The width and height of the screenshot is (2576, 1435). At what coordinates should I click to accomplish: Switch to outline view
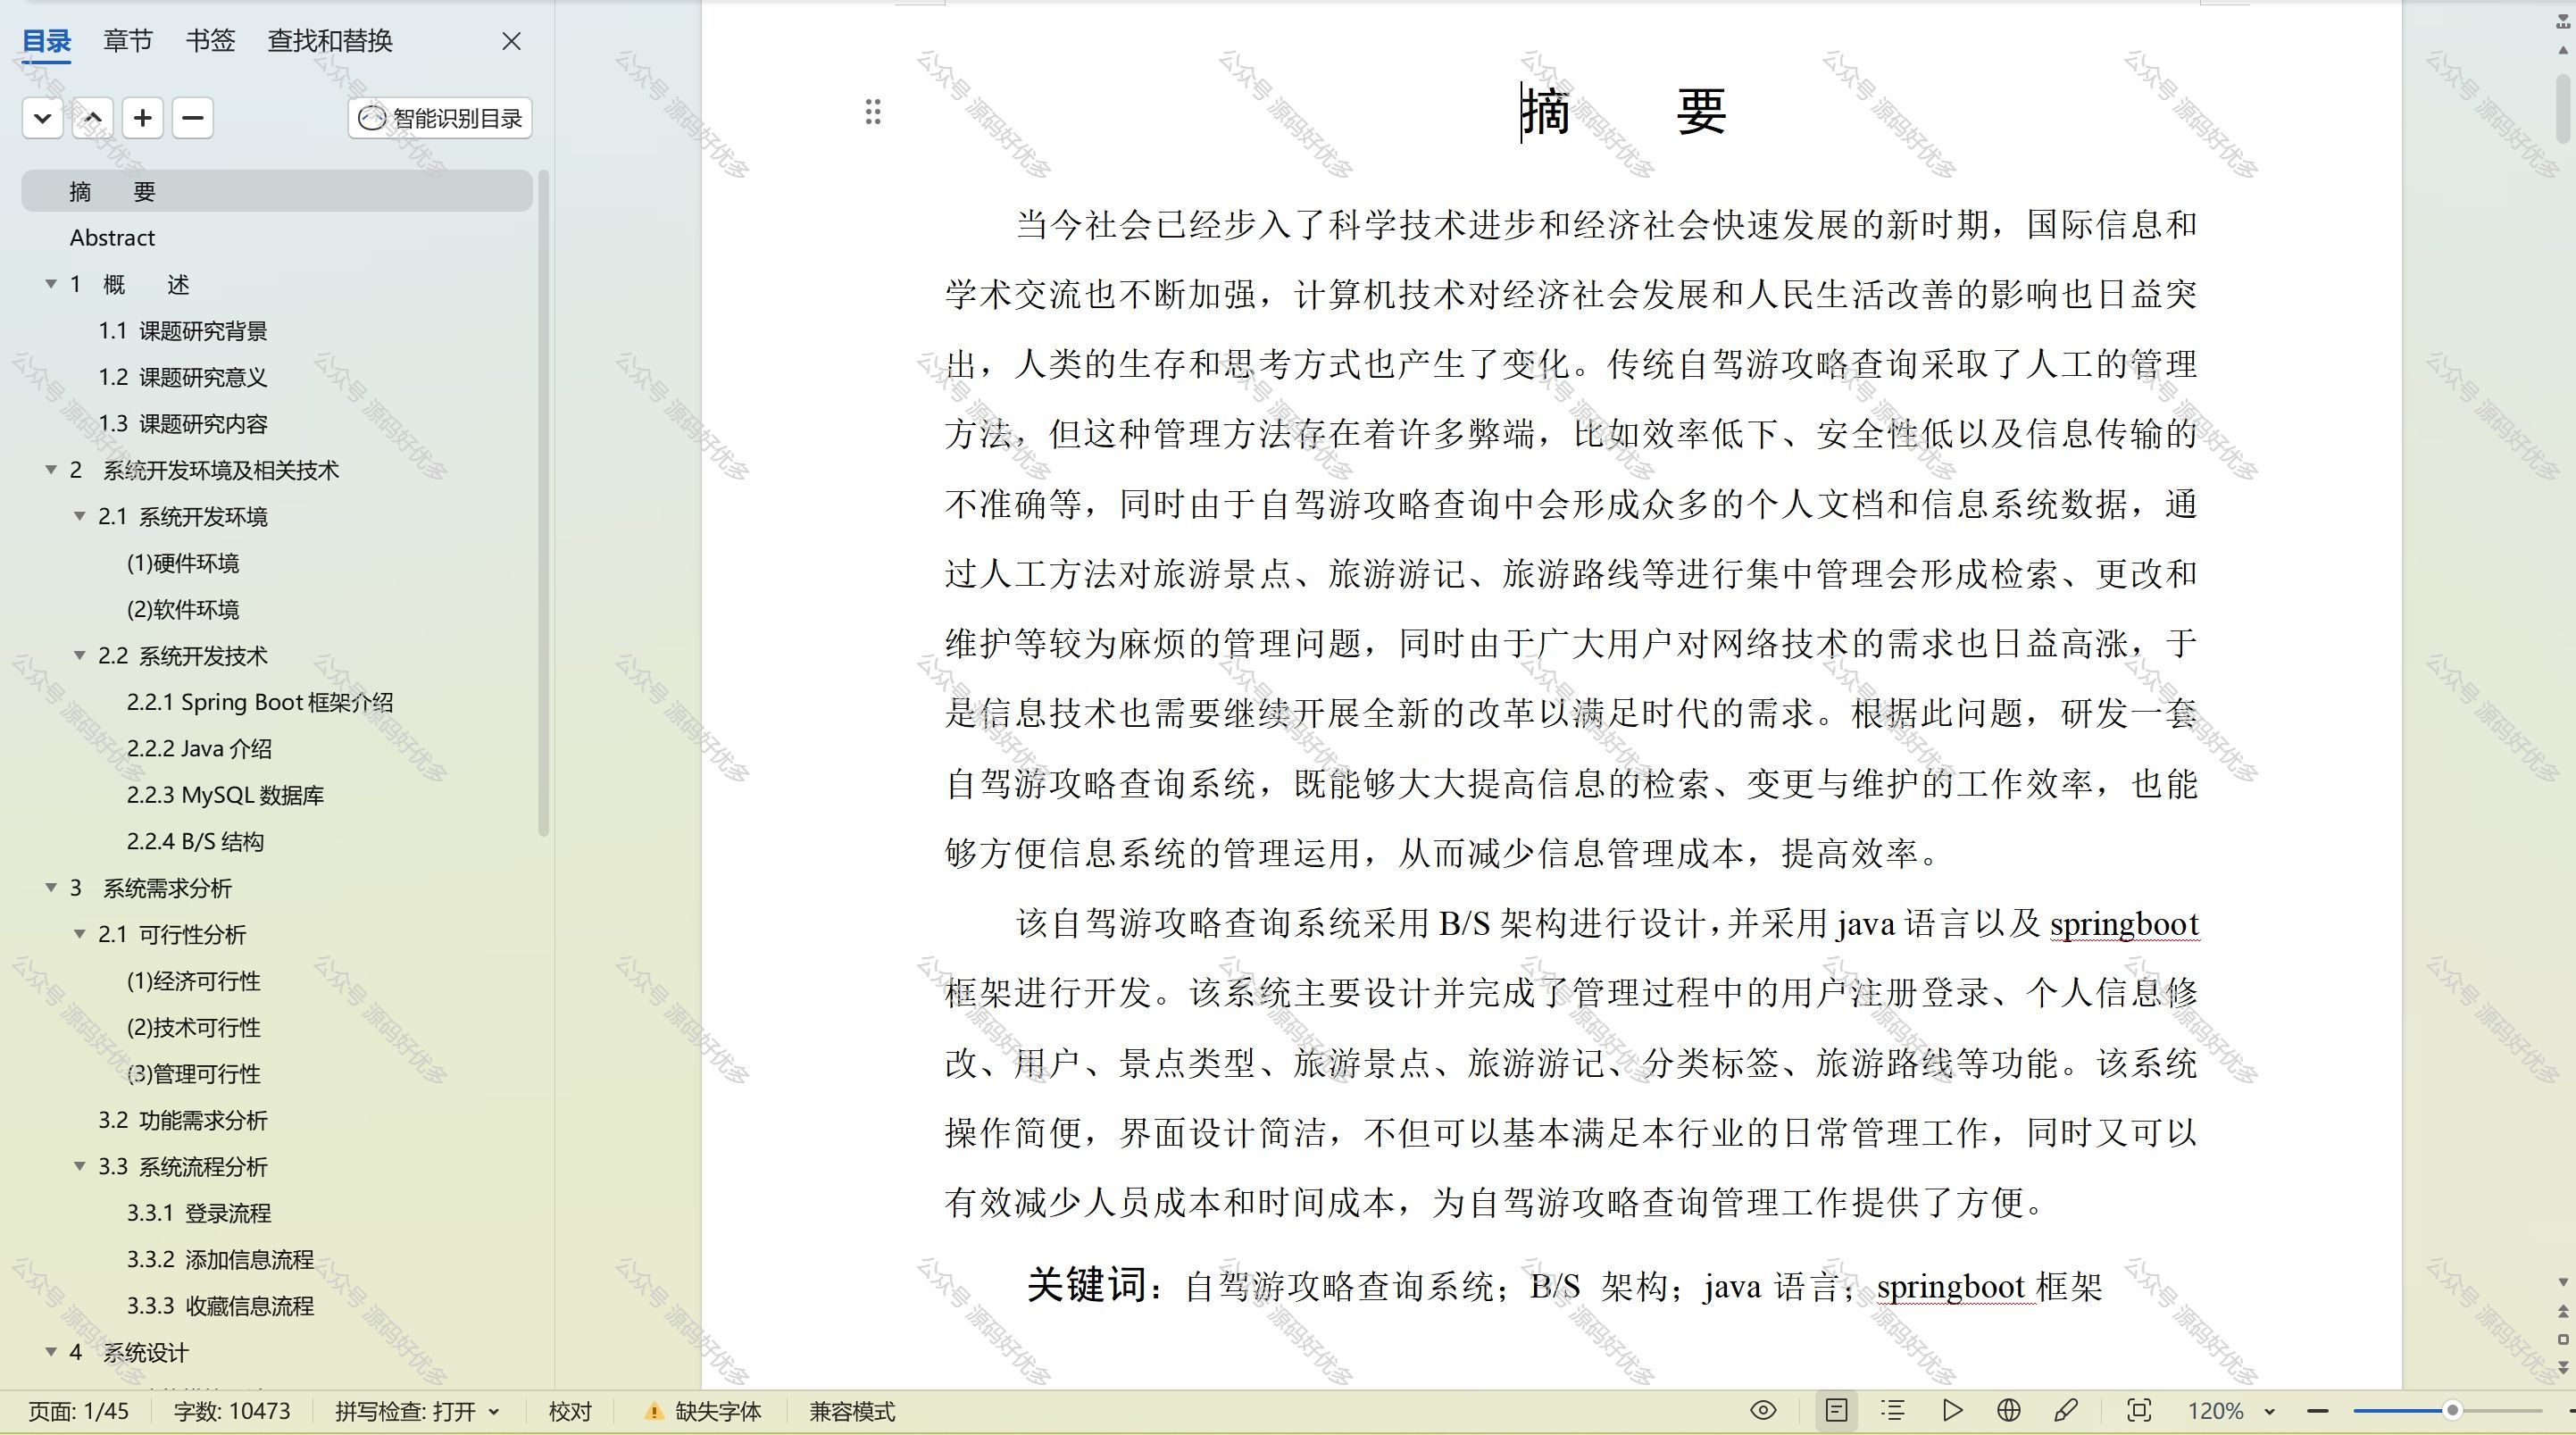coord(1892,1411)
